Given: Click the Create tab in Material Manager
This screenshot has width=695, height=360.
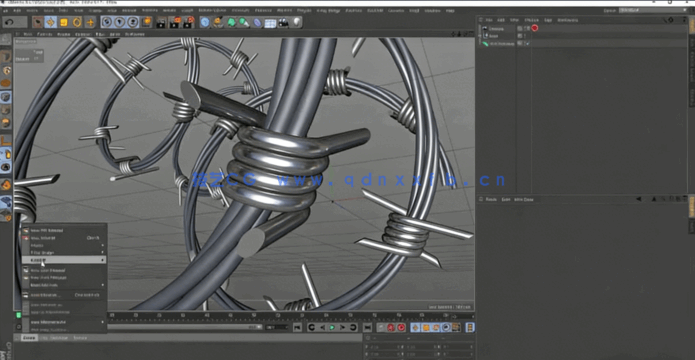Looking at the screenshot, I should pyautogui.click(x=29, y=338).
